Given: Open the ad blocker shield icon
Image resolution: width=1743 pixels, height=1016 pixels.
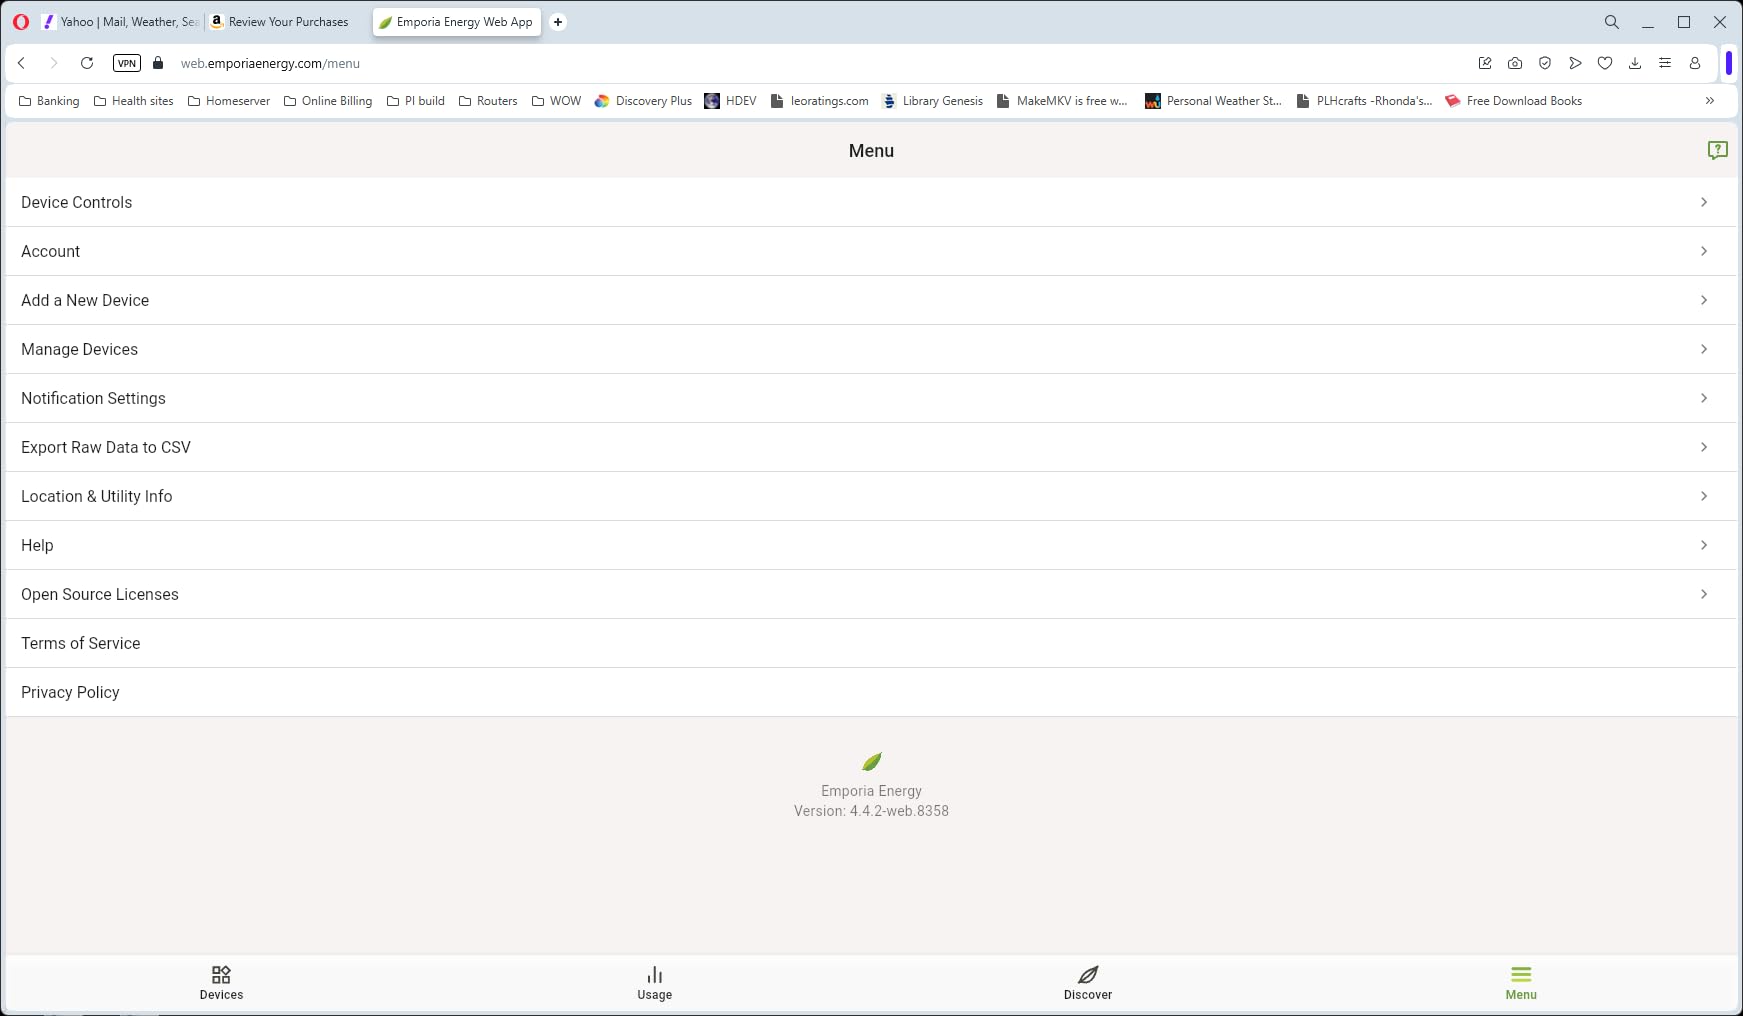Looking at the screenshot, I should (x=1545, y=63).
